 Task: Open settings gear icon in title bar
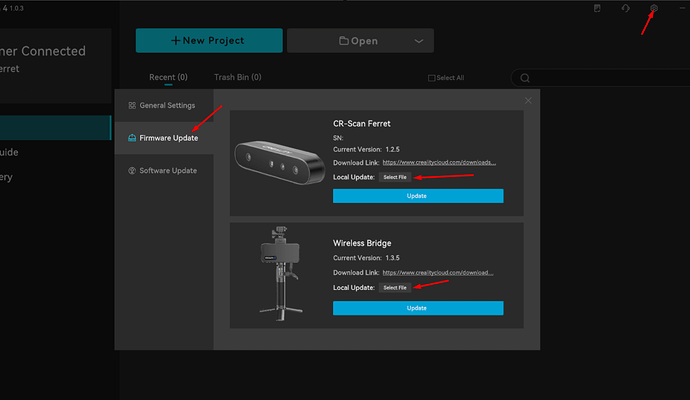(x=654, y=8)
